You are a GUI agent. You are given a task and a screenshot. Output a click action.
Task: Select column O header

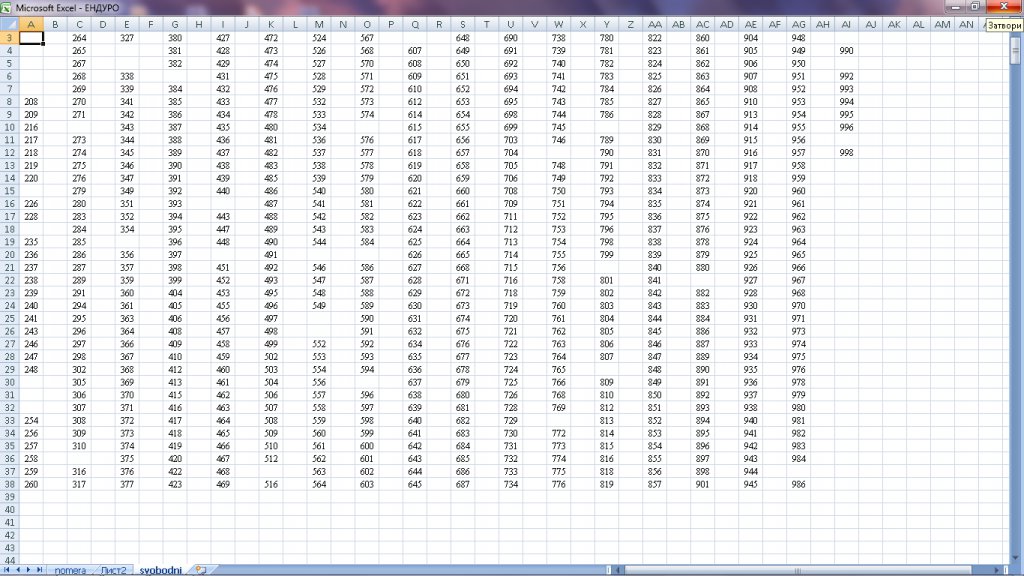pos(367,25)
